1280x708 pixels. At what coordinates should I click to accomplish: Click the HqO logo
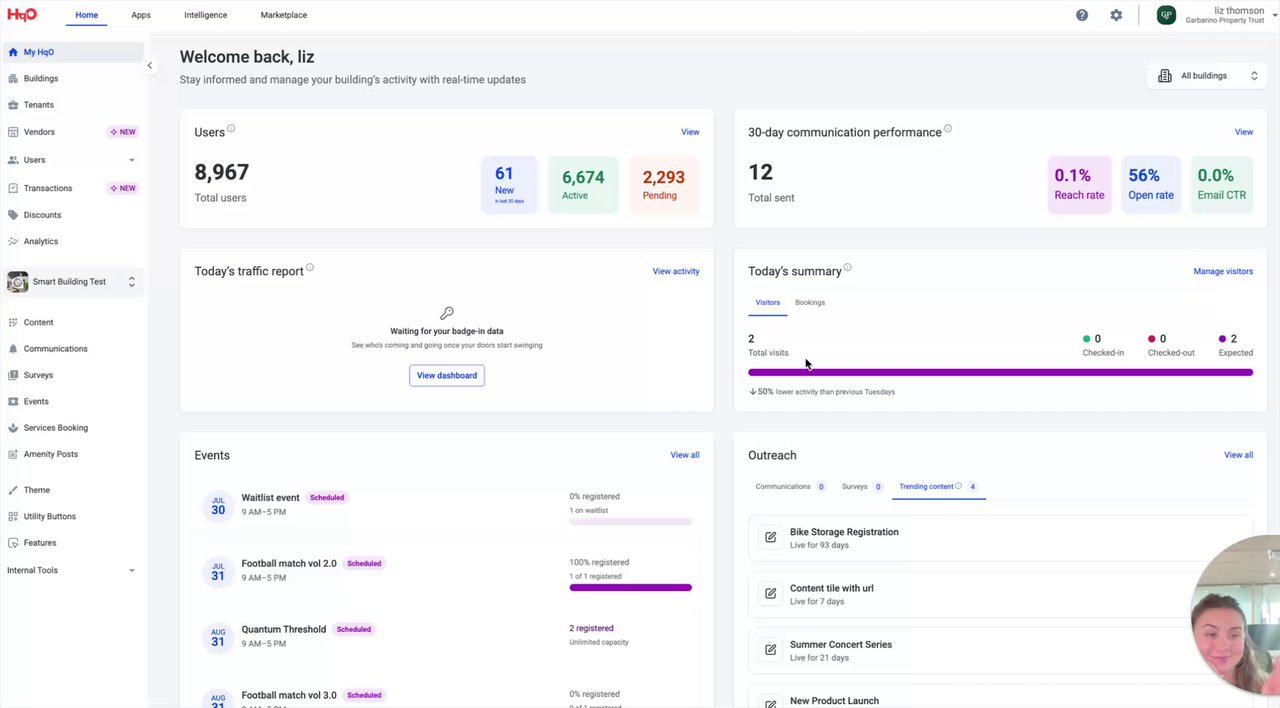22,15
